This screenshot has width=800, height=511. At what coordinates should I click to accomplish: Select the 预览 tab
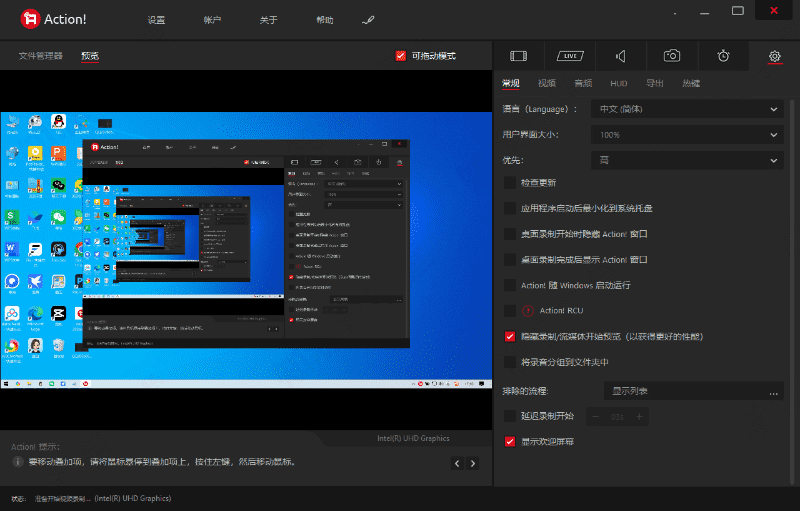pos(90,56)
